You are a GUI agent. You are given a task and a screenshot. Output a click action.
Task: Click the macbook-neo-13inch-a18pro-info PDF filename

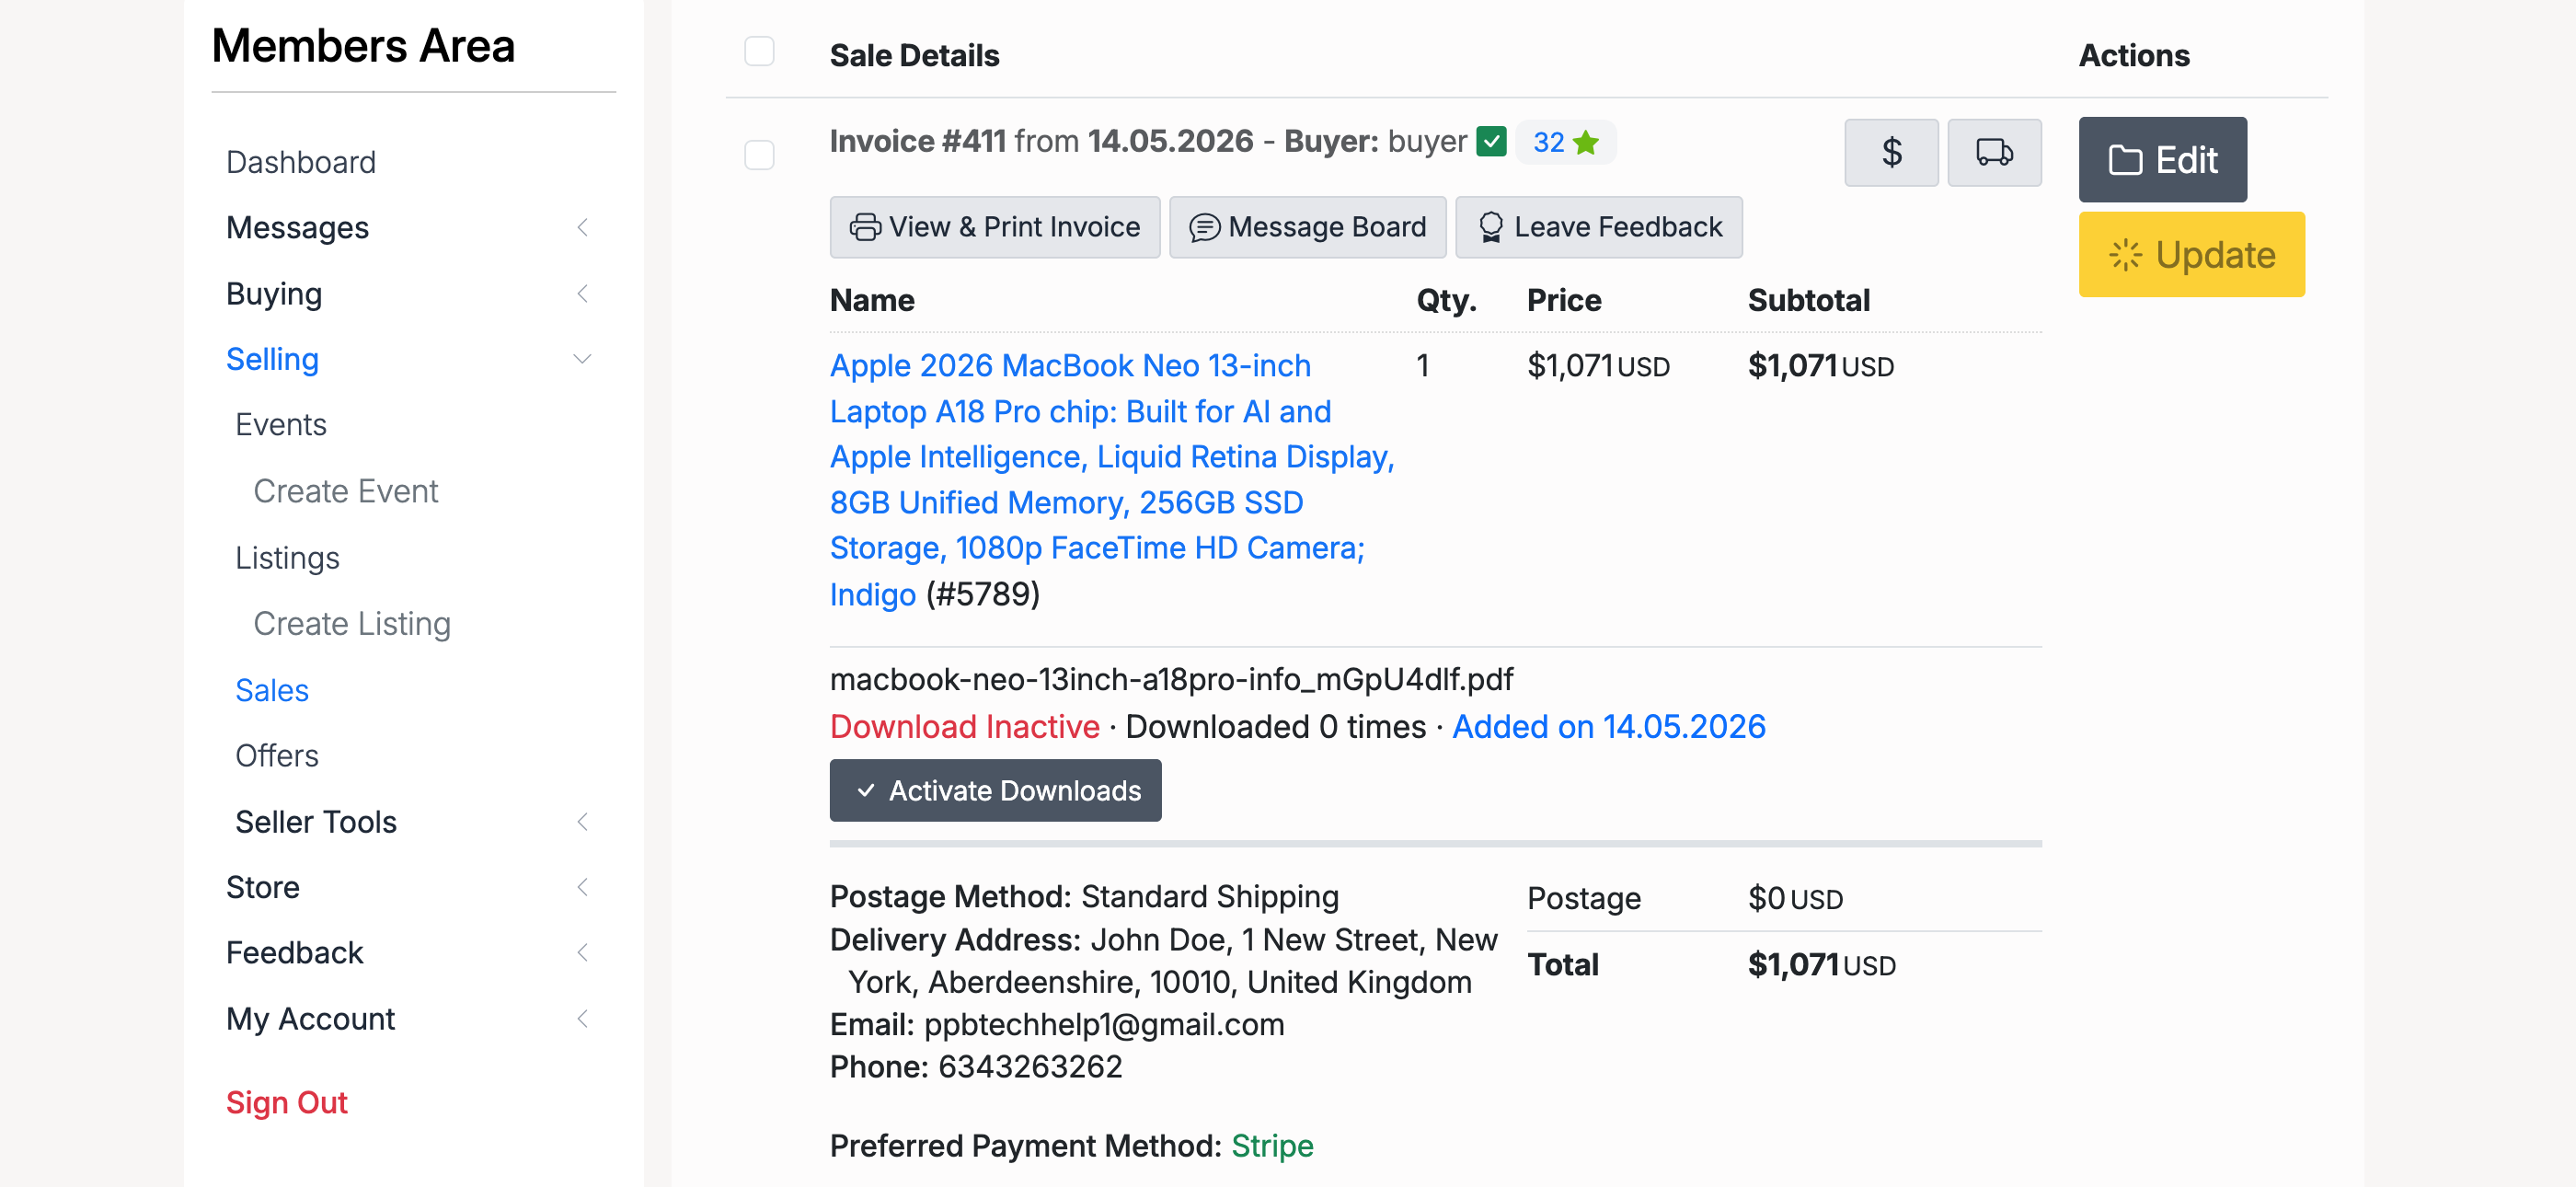(x=1171, y=679)
